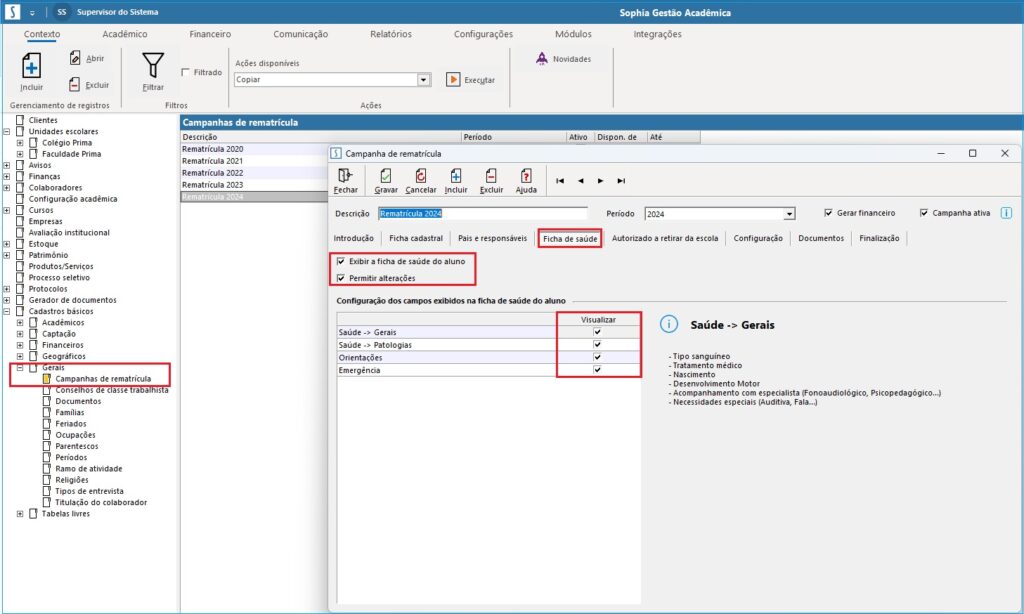Open Integrações ribbon tab
The image size is (1024, 614).
[x=657, y=34]
